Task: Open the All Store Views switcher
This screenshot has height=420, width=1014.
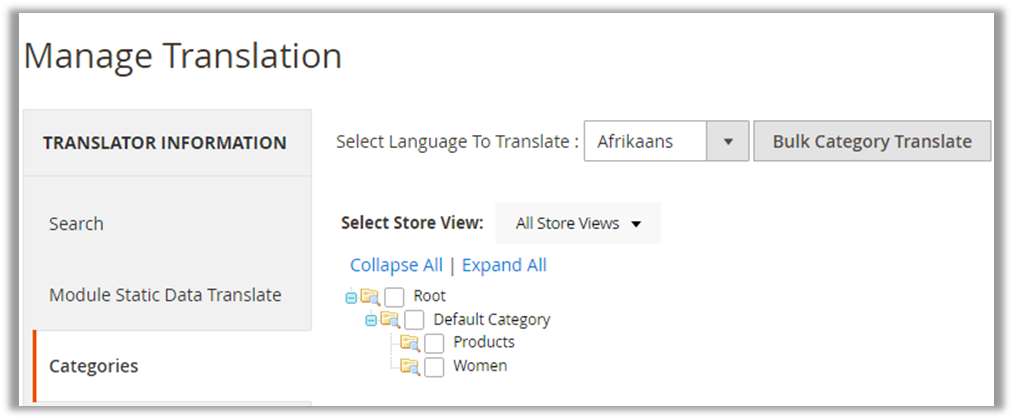Action: point(578,224)
